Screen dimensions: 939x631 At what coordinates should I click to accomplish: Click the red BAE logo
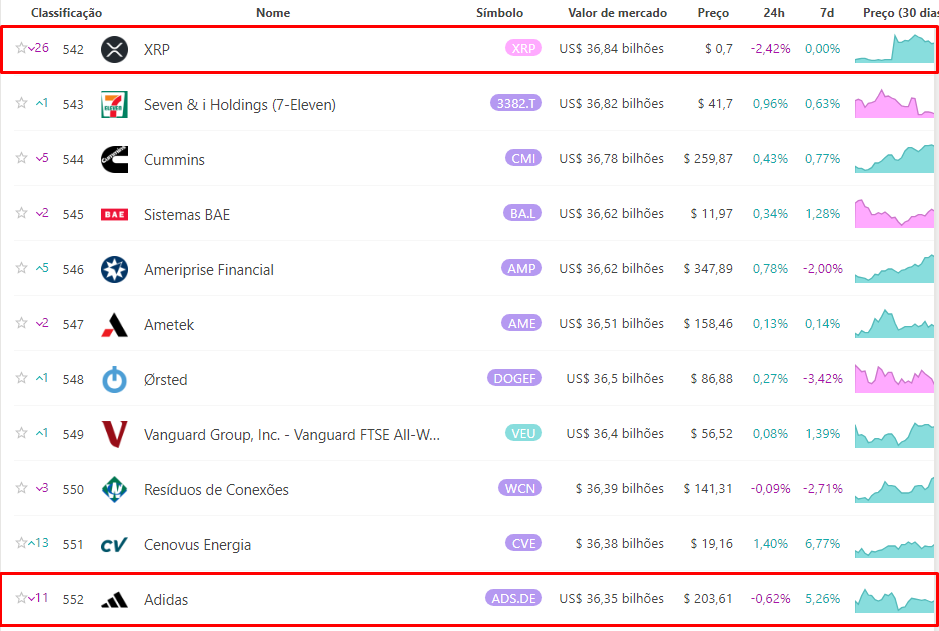click(114, 214)
